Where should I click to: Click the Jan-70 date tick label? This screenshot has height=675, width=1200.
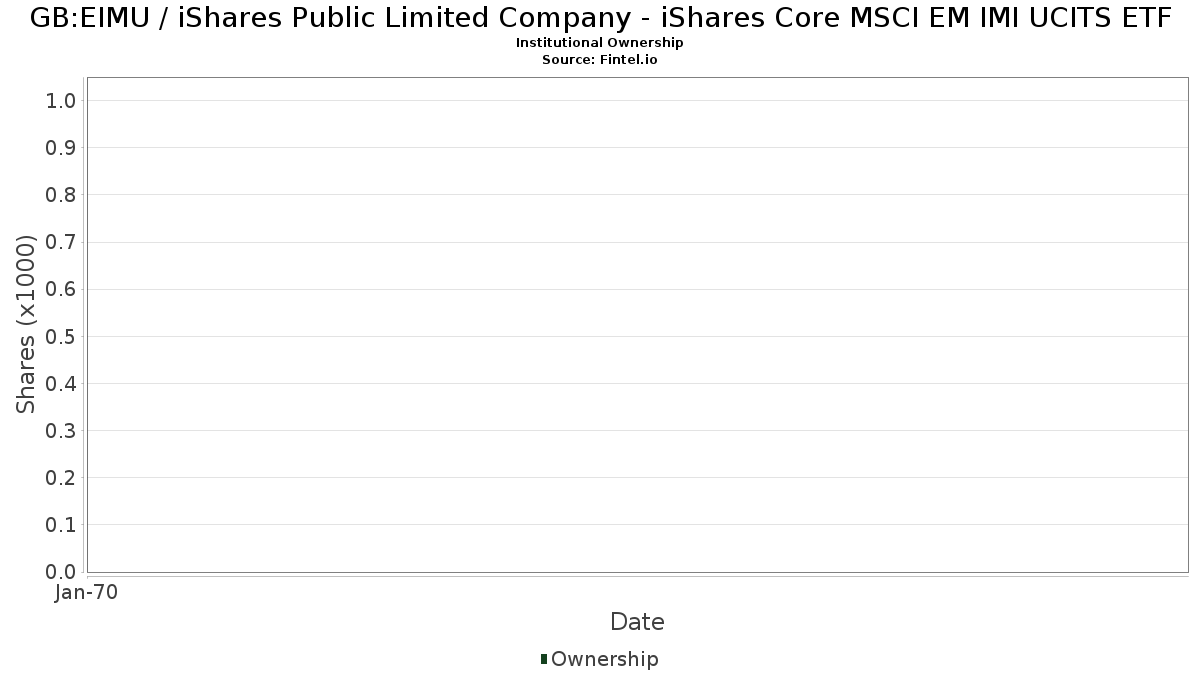[87, 592]
